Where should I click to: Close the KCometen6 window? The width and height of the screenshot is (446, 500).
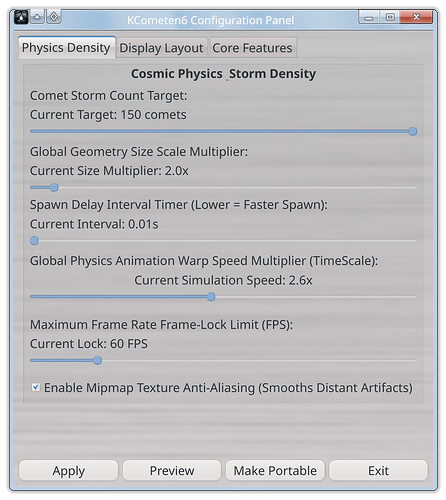(416, 17)
